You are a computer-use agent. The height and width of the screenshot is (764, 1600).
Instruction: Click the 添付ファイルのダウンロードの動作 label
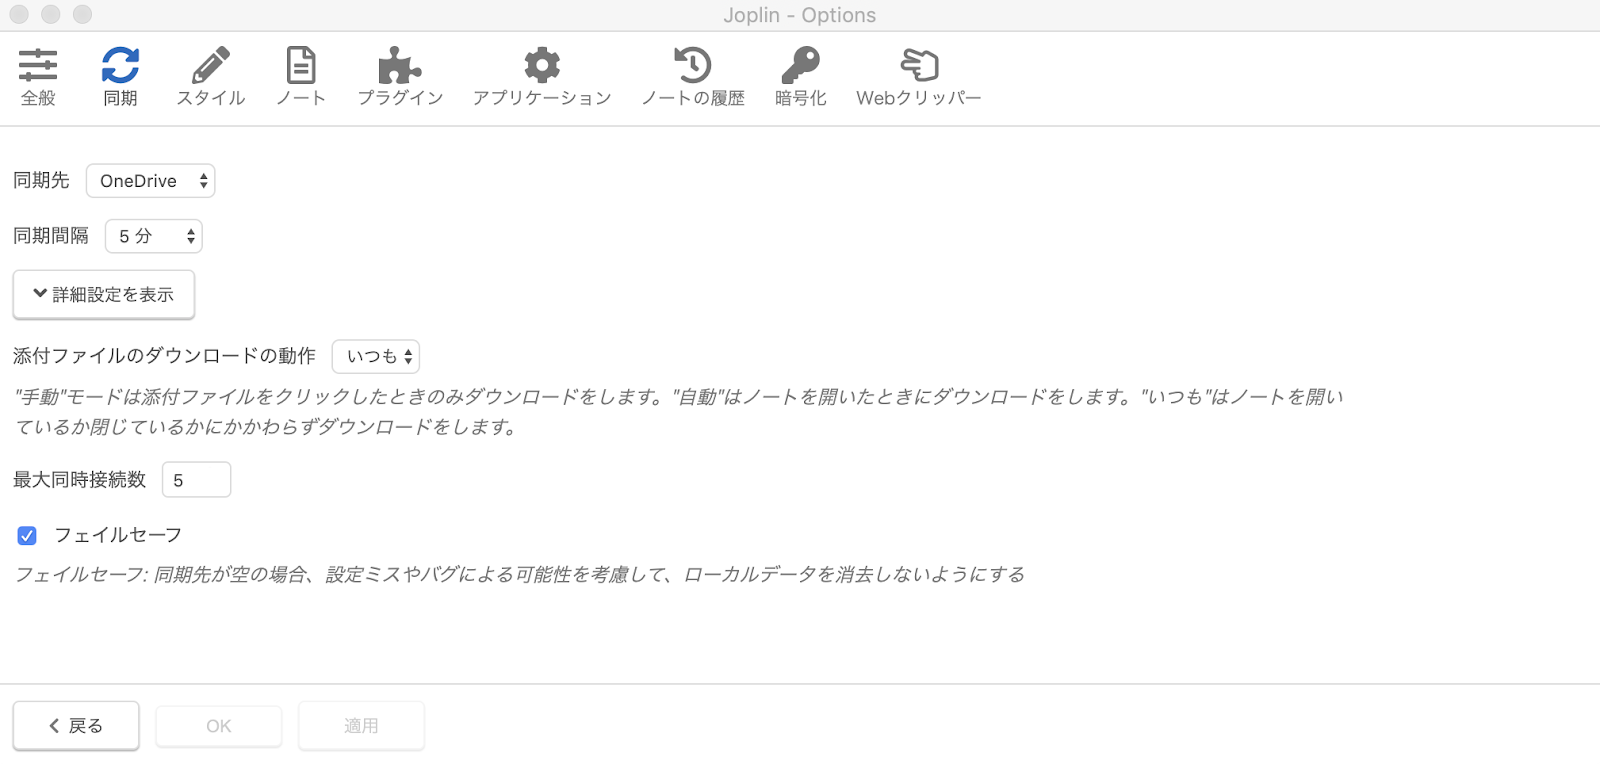point(164,355)
